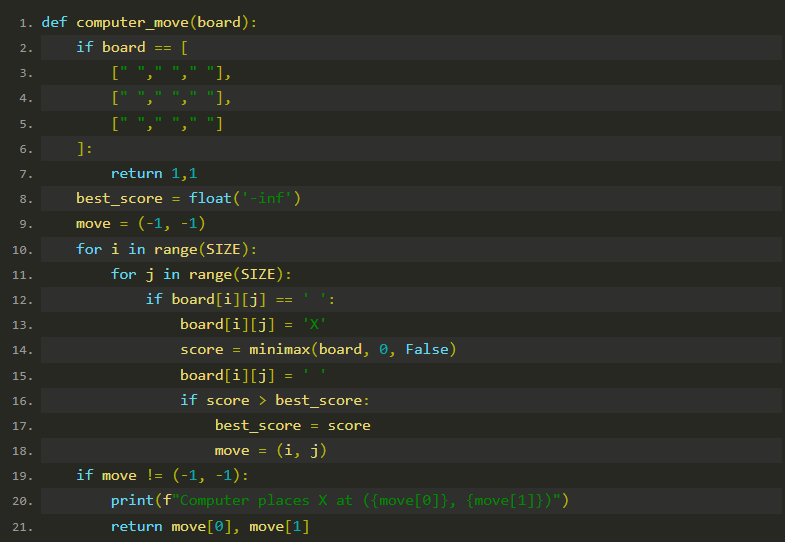Click line number 21
This screenshot has height=542, width=785.
pyautogui.click(x=23, y=527)
